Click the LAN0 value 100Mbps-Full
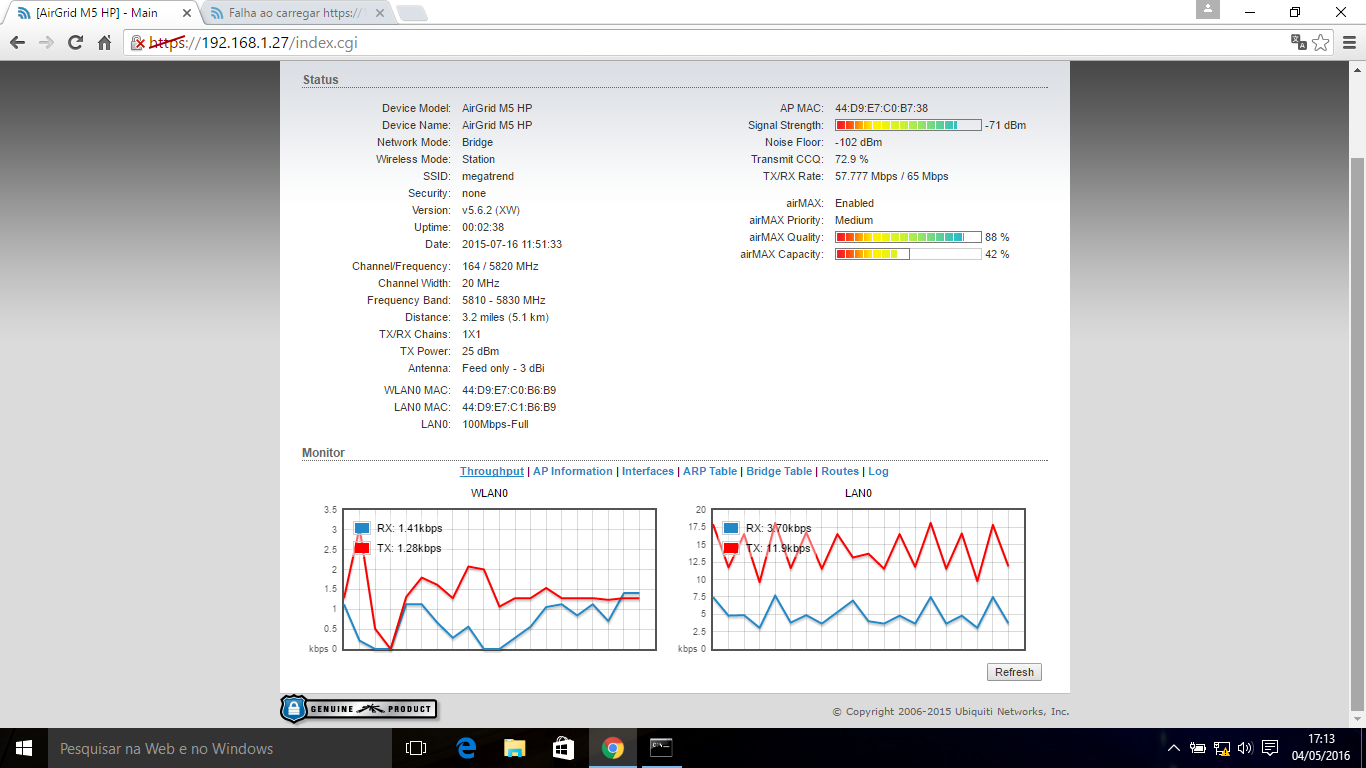This screenshot has height=768, width=1366. (495, 424)
